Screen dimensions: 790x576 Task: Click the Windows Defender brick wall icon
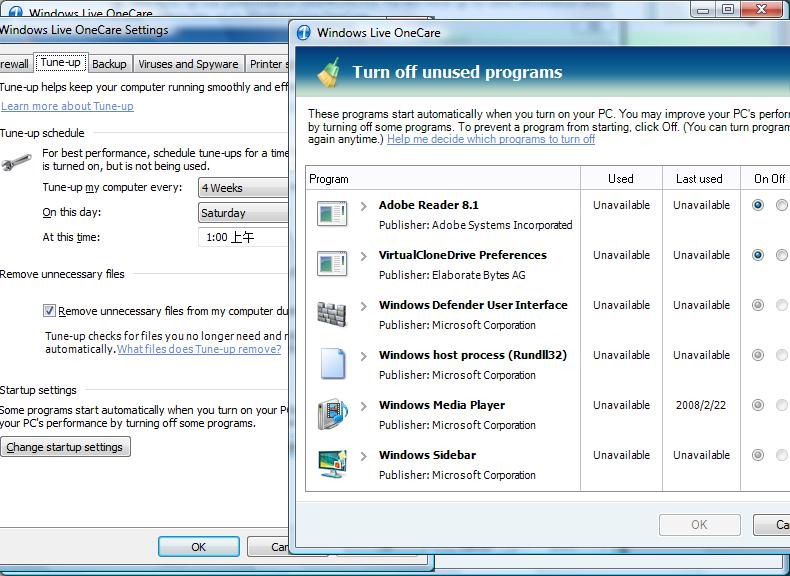332,313
